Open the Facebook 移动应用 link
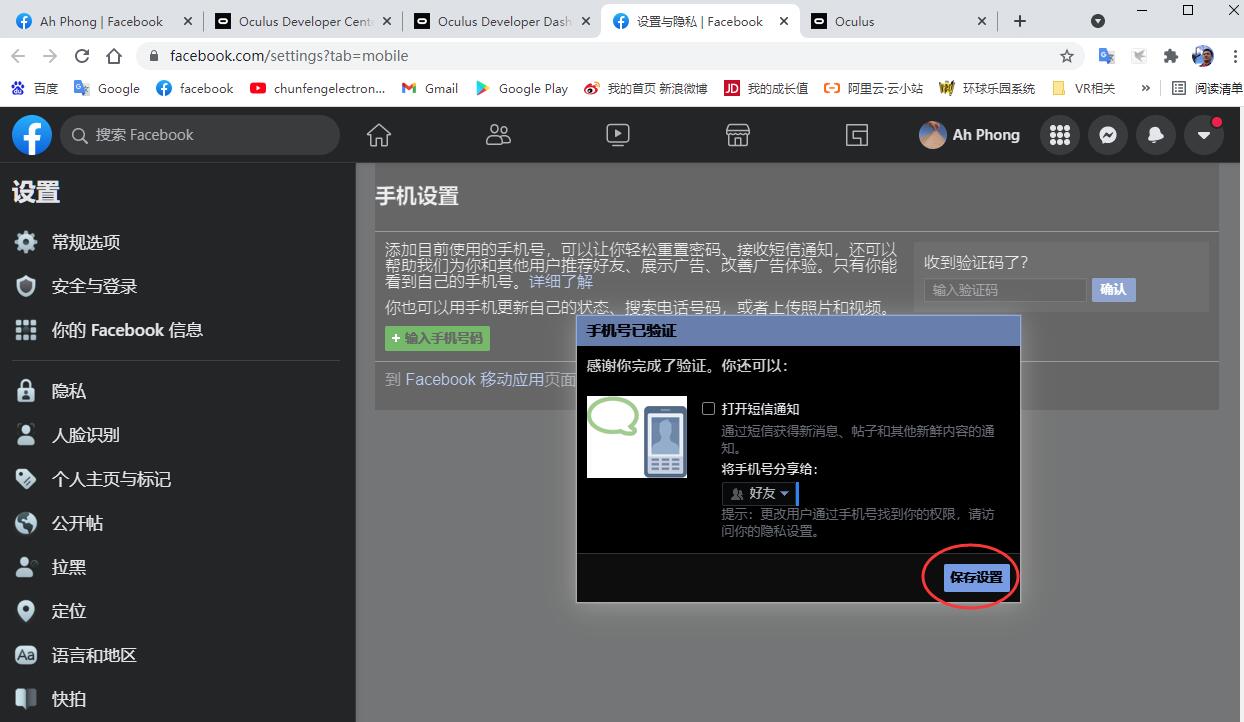Viewport: 1244px width, 722px height. [474, 379]
